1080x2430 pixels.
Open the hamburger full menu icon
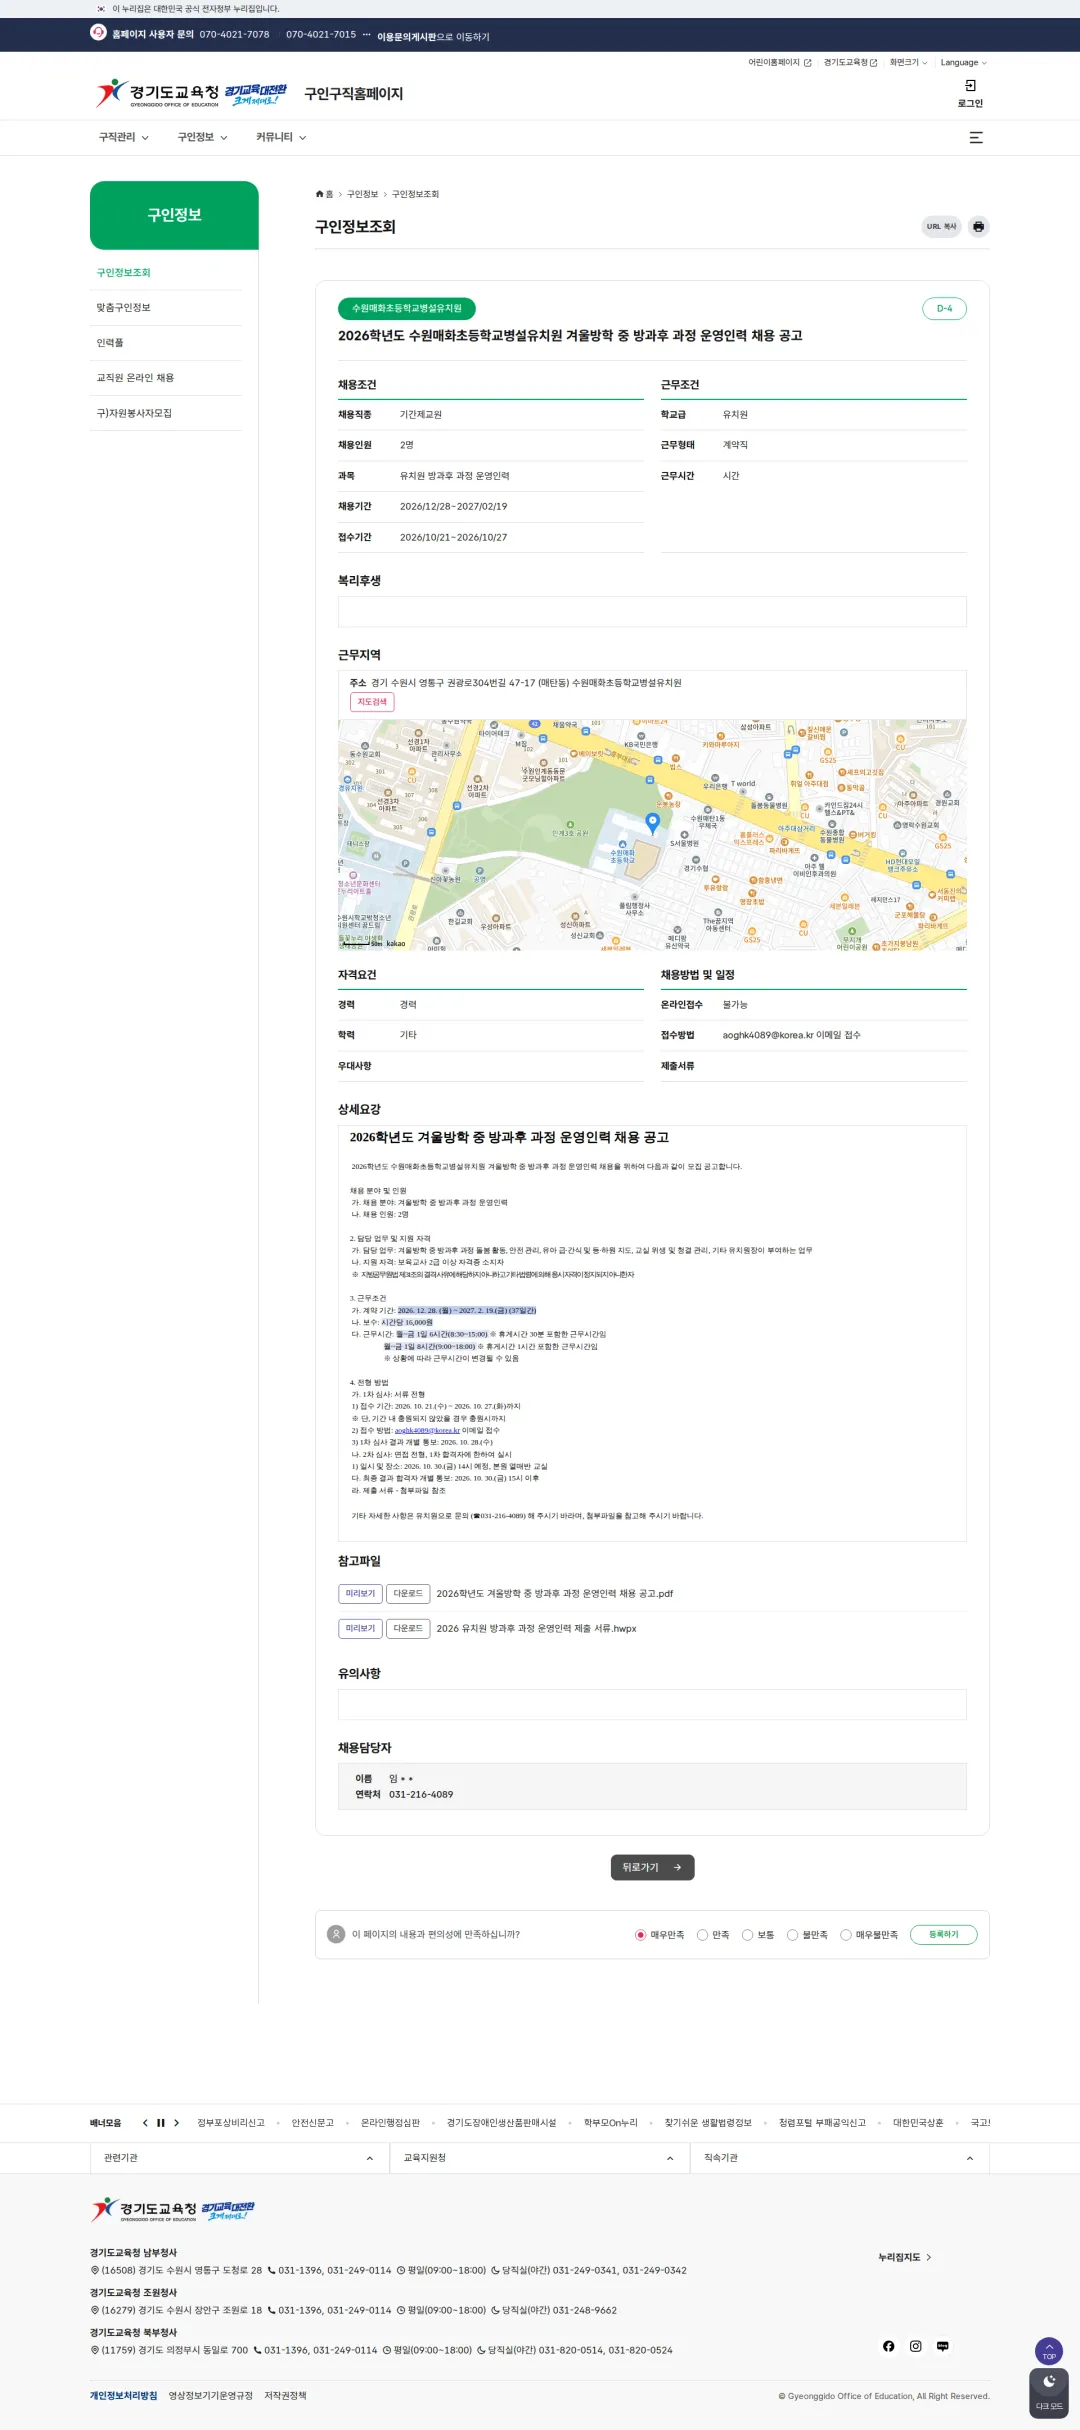point(976,138)
